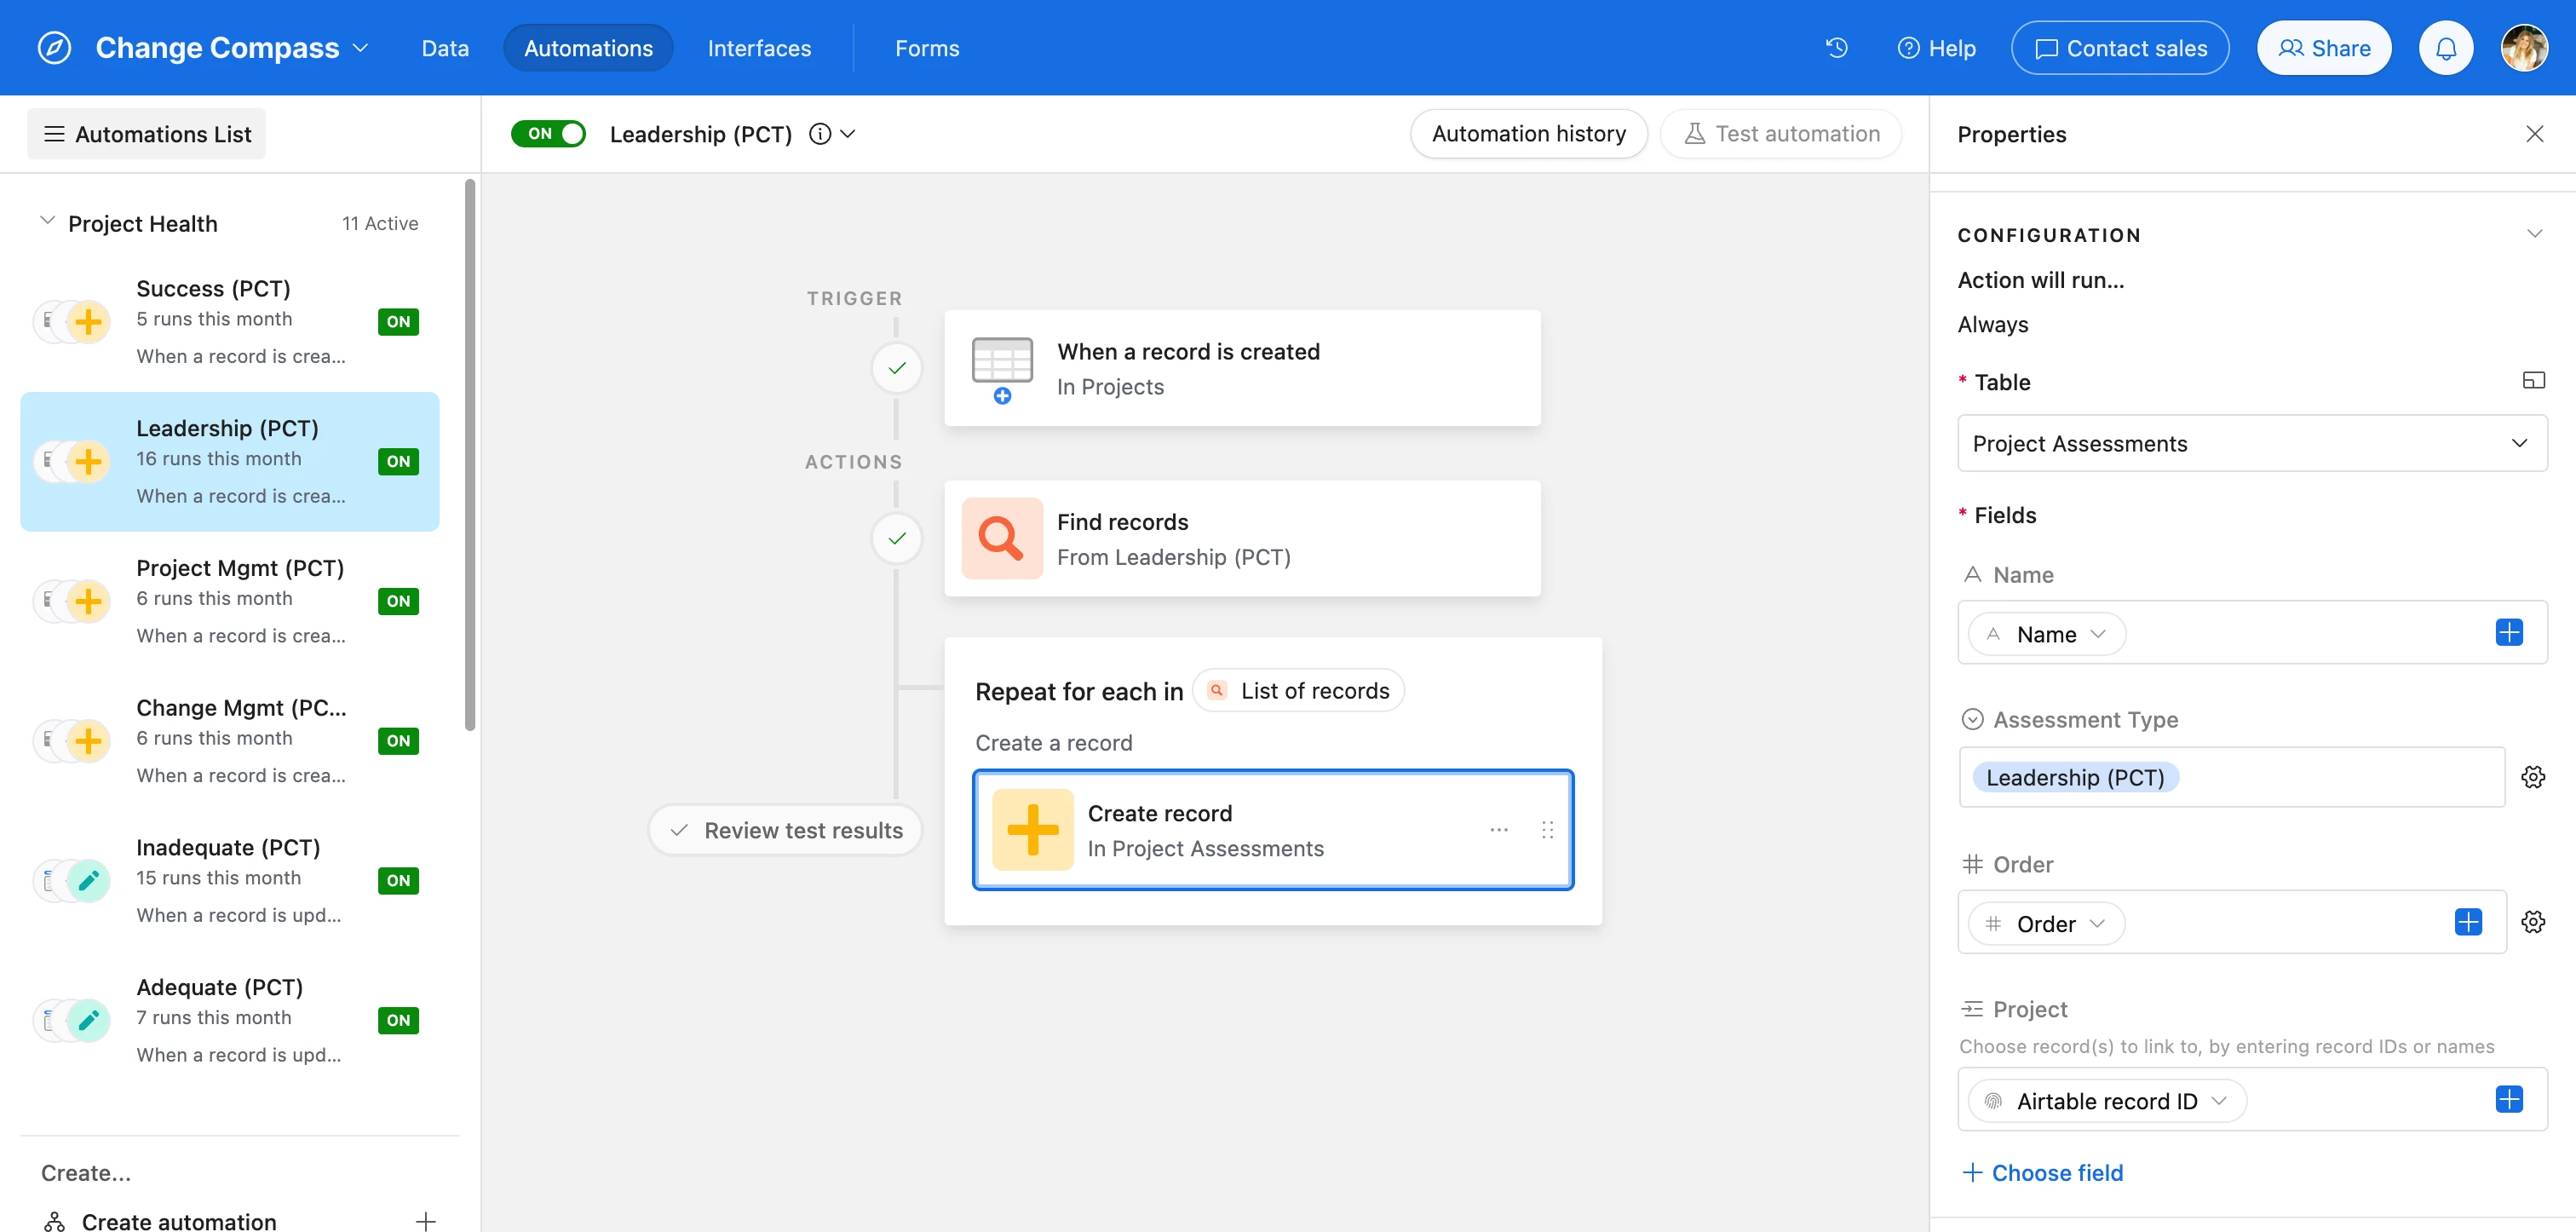
Task: Click the info icon next to Leadership (PCT)
Action: pos(820,134)
